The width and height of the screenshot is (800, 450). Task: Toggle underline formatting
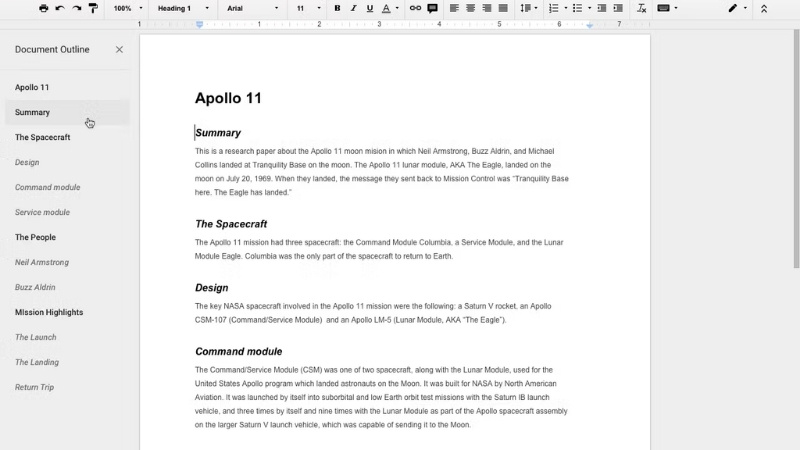369,8
